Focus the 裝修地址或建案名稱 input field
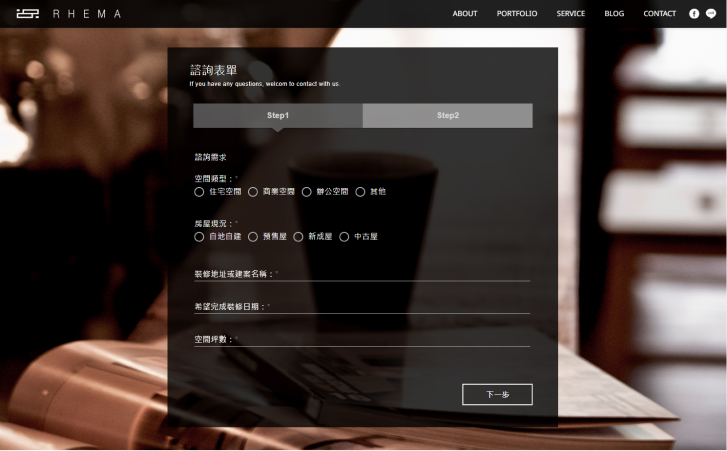The height and width of the screenshot is (451, 727). tap(400, 273)
